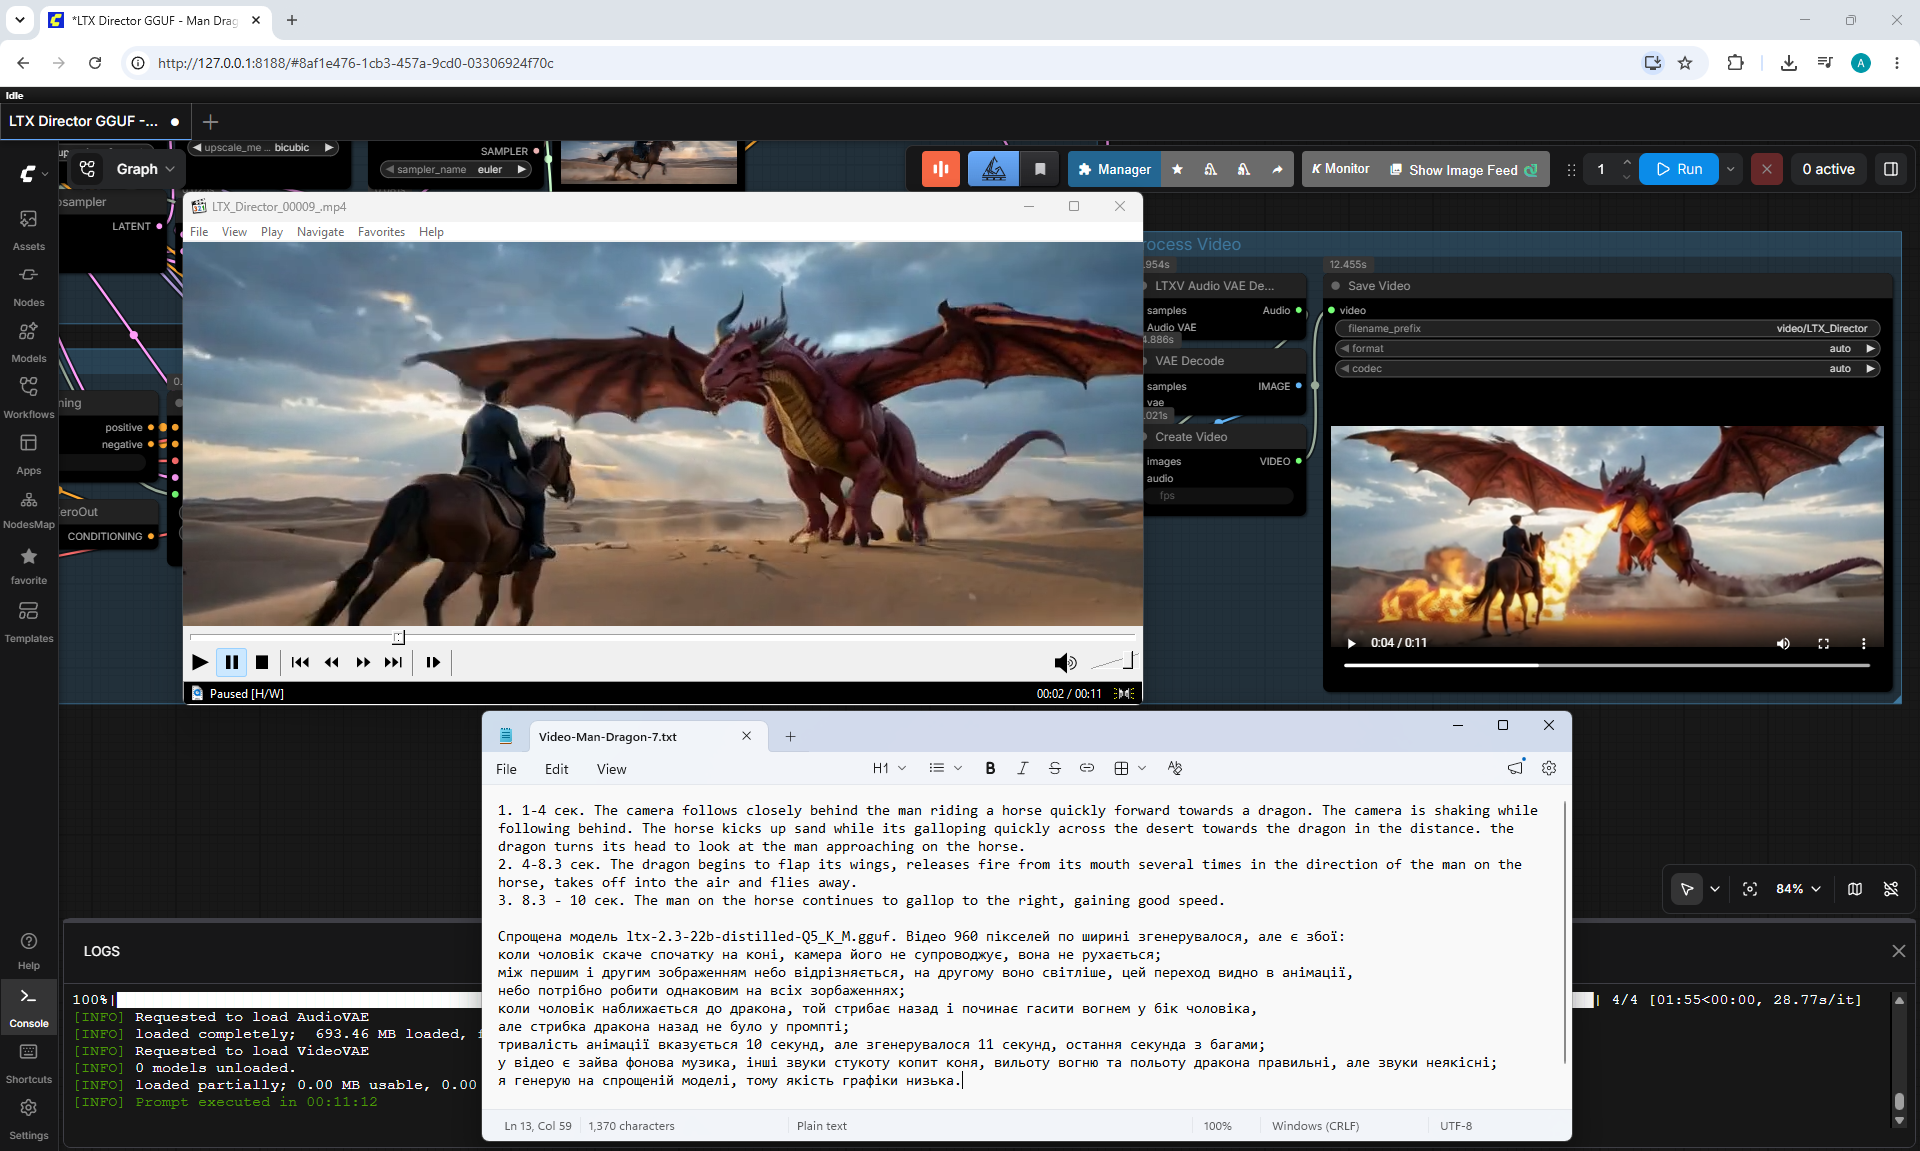Fit view icon in ComfyUI canvas toolbar
This screenshot has height=1151, width=1920.
(x=1750, y=889)
